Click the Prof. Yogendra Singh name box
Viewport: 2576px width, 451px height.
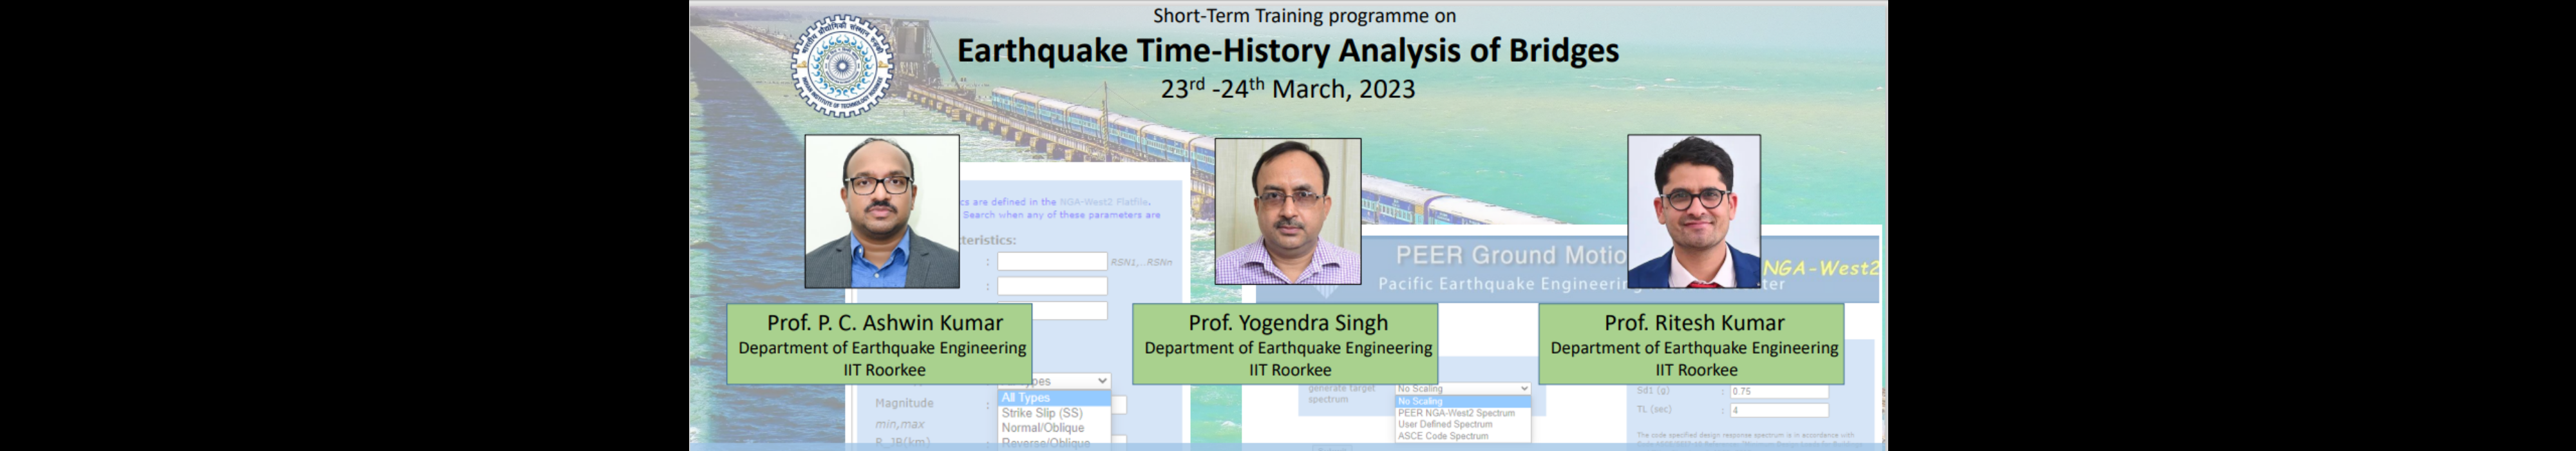(x=1287, y=344)
